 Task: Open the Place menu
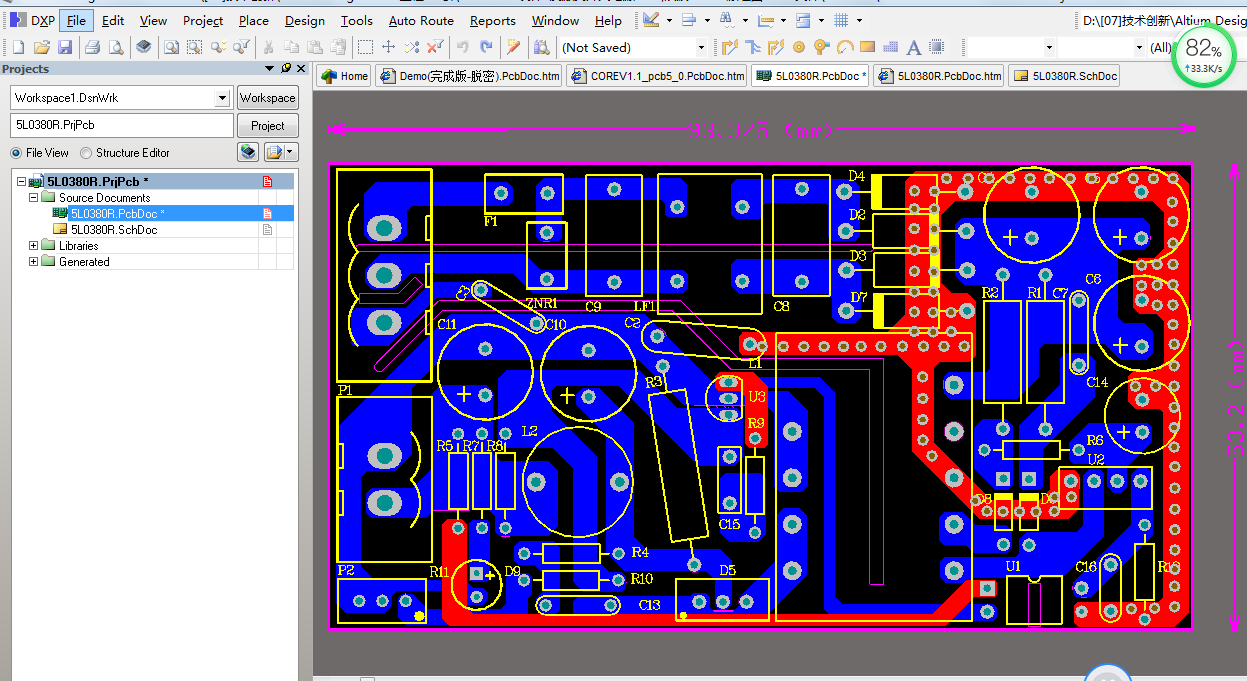(254, 20)
